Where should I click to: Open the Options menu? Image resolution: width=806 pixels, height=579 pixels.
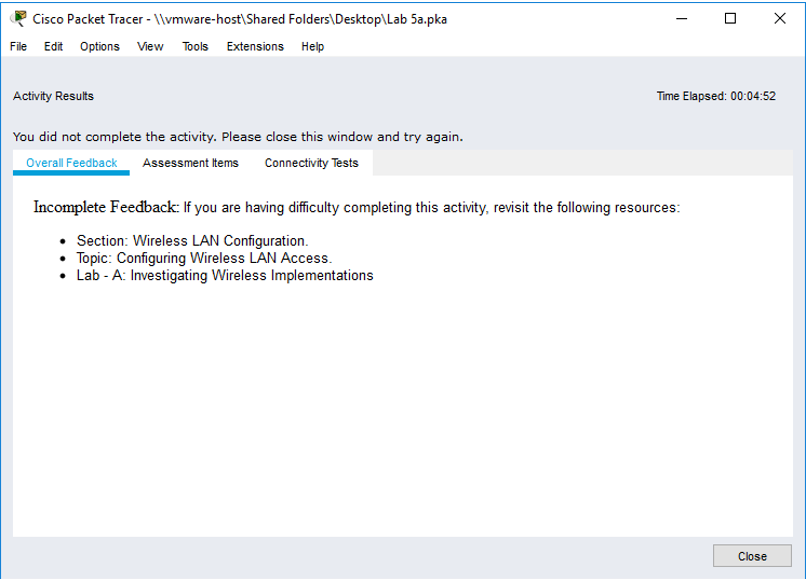(x=99, y=46)
